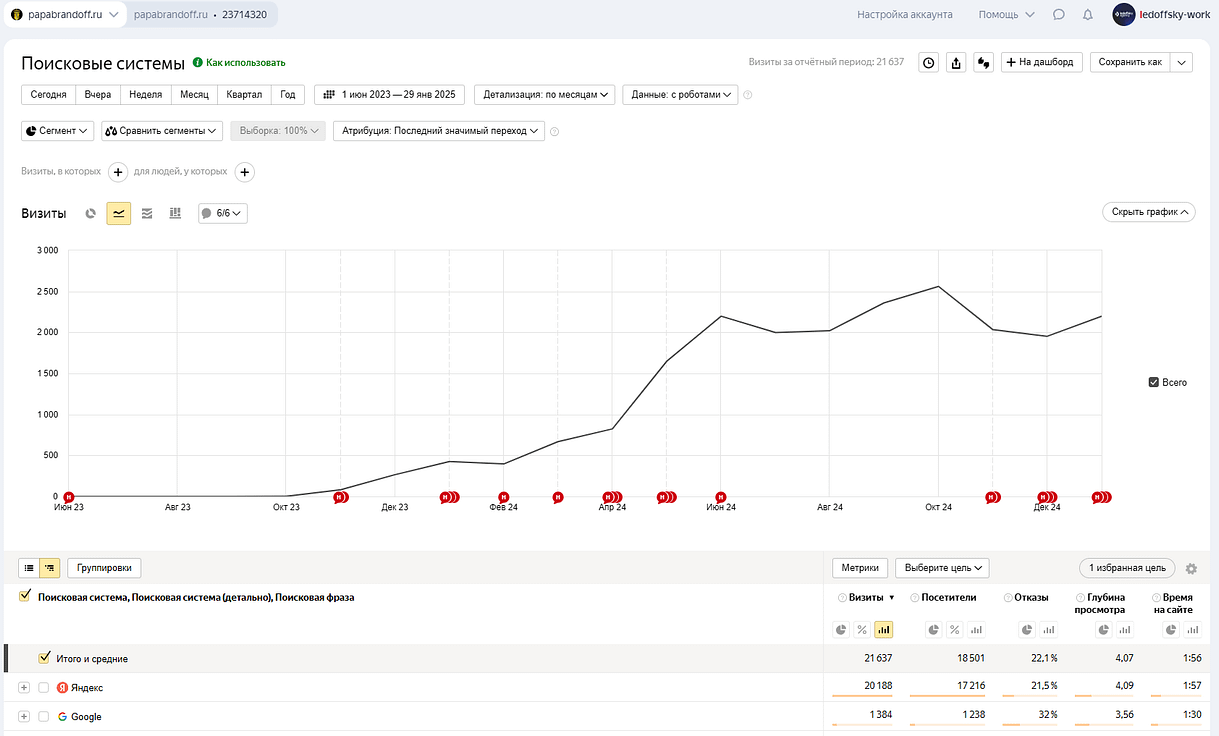Toggle the Google row checkbox
This screenshot has height=736, width=1219.
point(43,717)
